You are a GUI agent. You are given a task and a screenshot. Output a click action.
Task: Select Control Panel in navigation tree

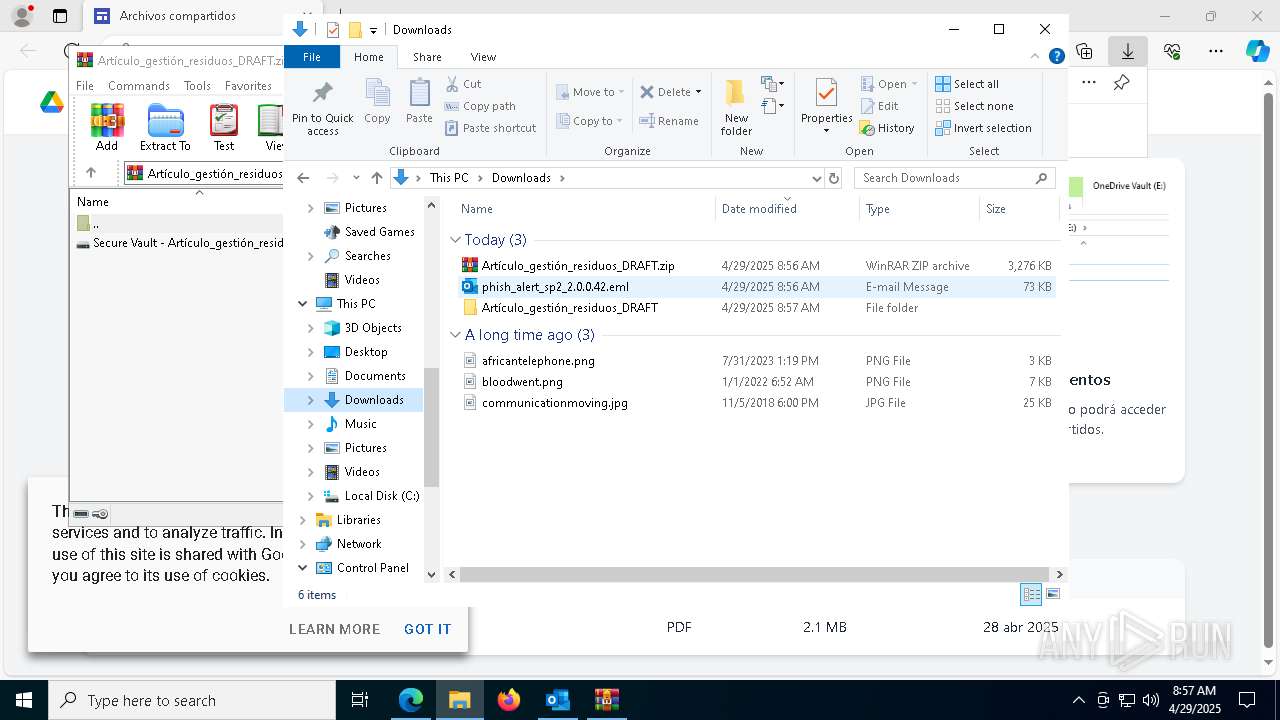click(372, 568)
